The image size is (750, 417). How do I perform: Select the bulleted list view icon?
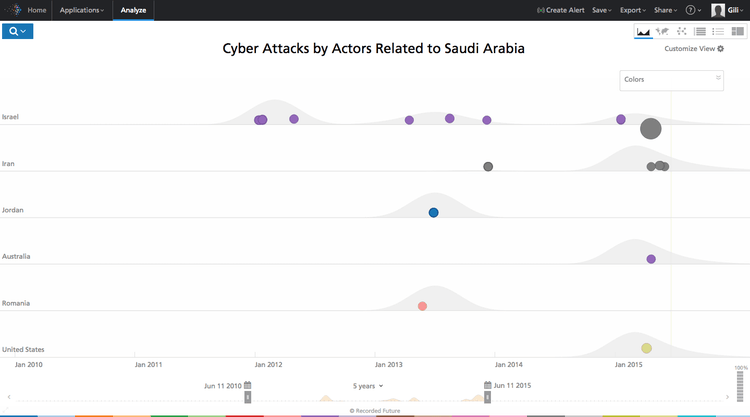pyautogui.click(x=718, y=32)
